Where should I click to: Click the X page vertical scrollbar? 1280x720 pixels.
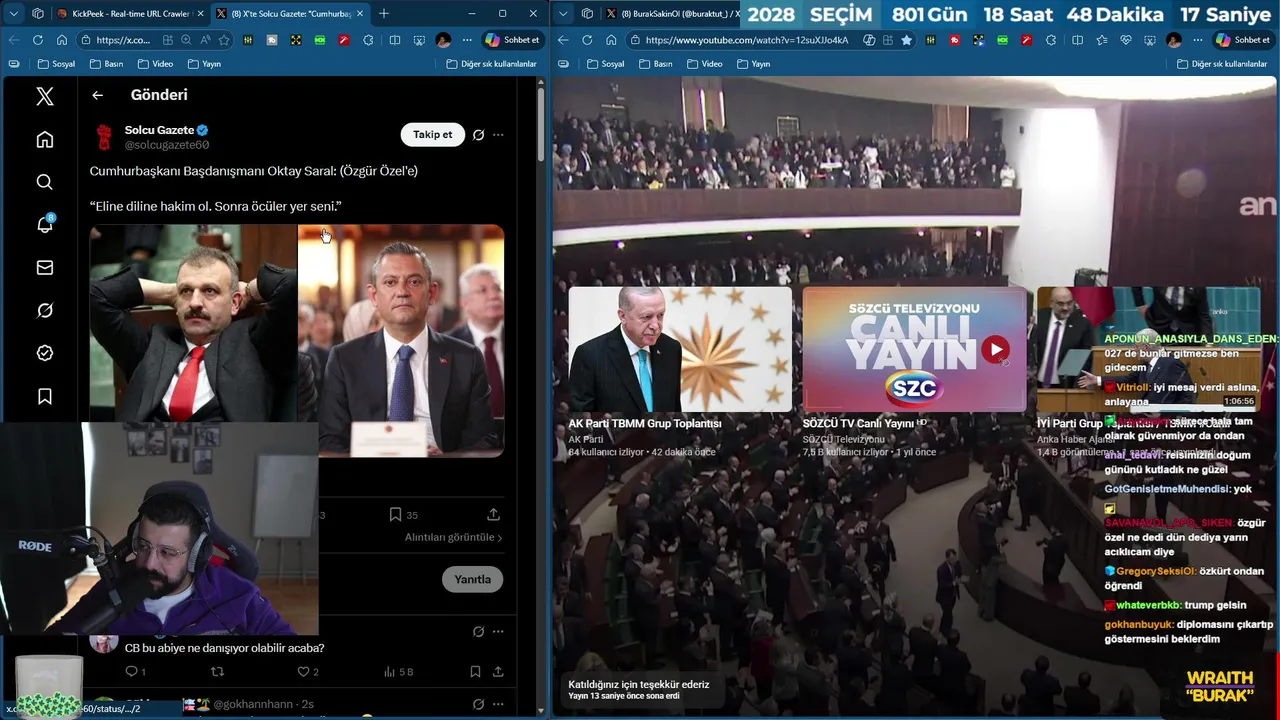pyautogui.click(x=541, y=123)
